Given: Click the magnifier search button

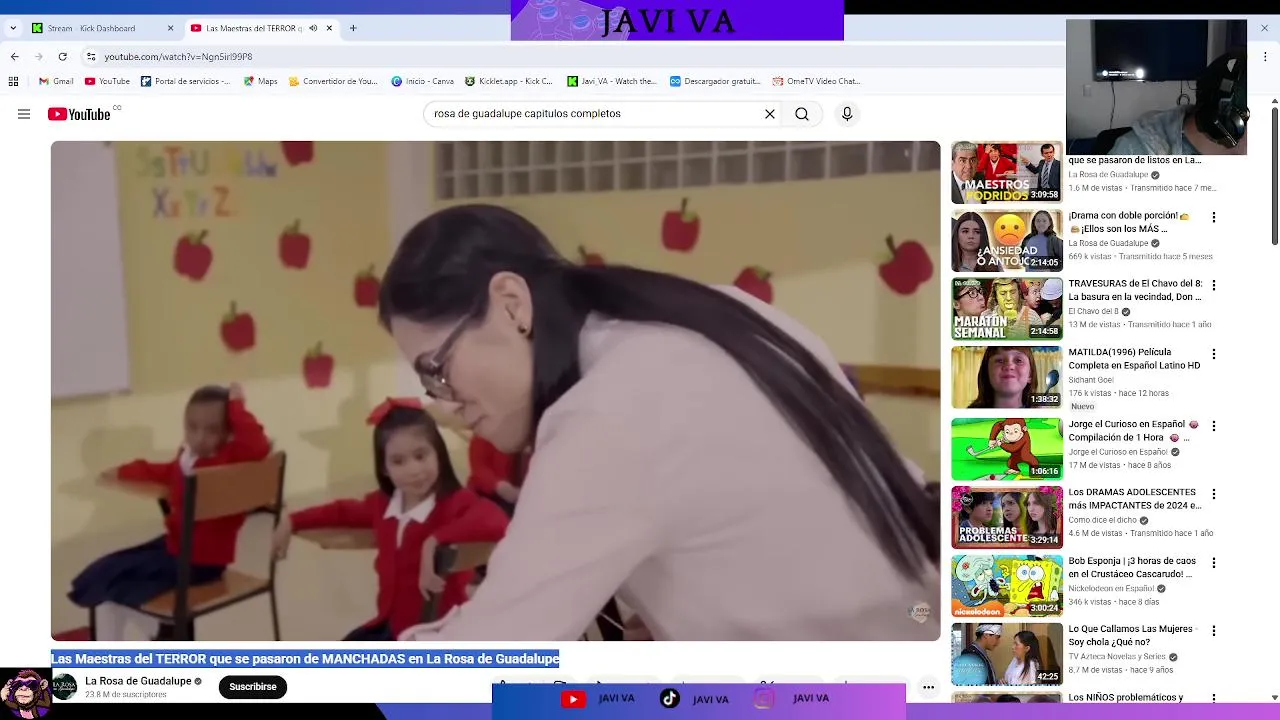Looking at the screenshot, I should pos(802,114).
